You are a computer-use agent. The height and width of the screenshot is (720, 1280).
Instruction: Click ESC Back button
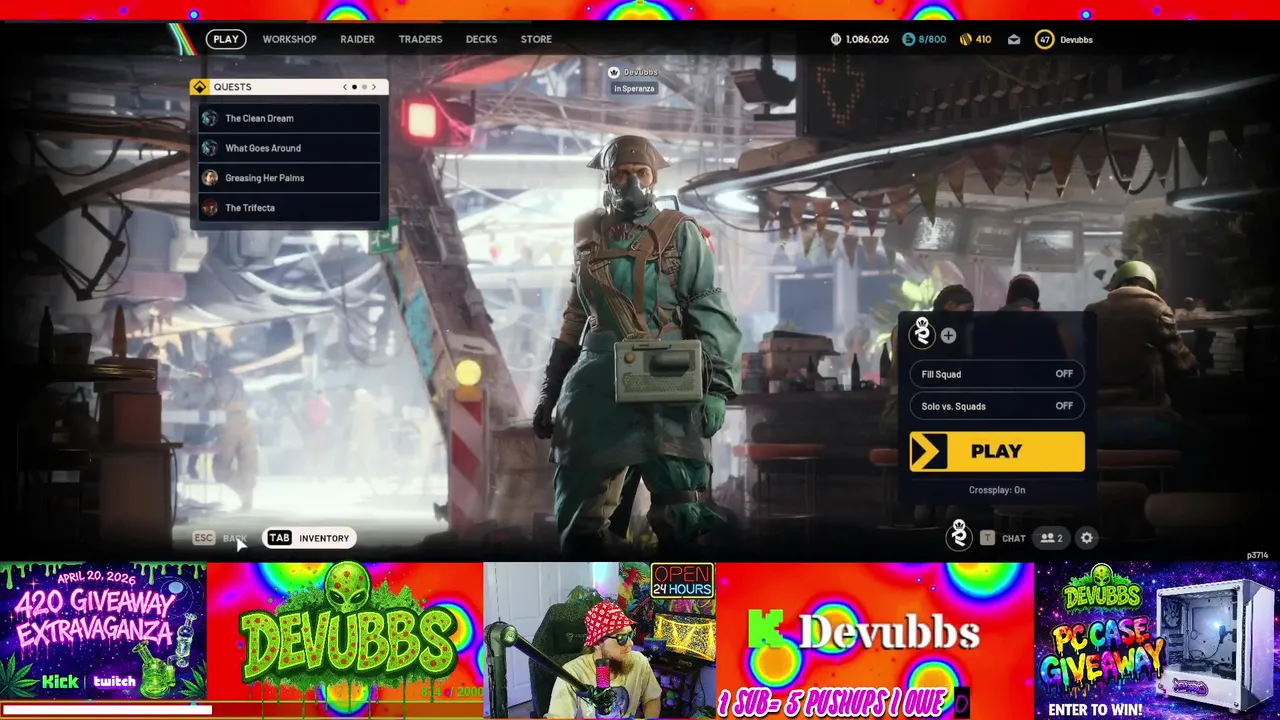[220, 538]
